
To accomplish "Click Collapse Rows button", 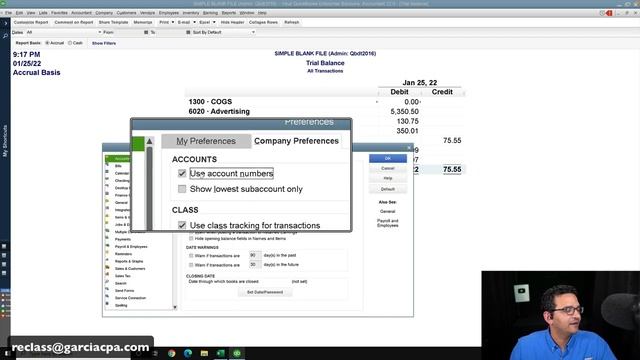I will coord(263,22).
